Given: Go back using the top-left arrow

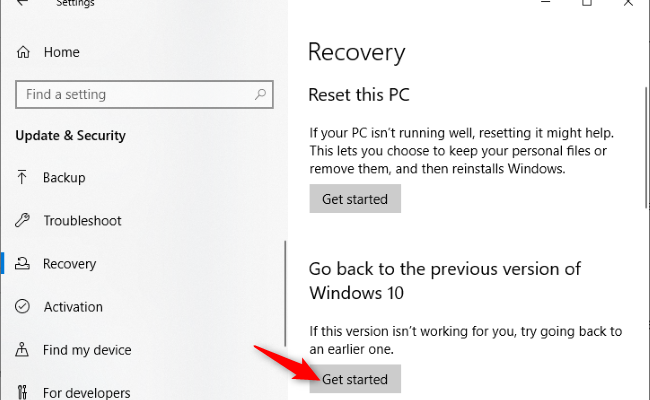Looking at the screenshot, I should point(22,4).
